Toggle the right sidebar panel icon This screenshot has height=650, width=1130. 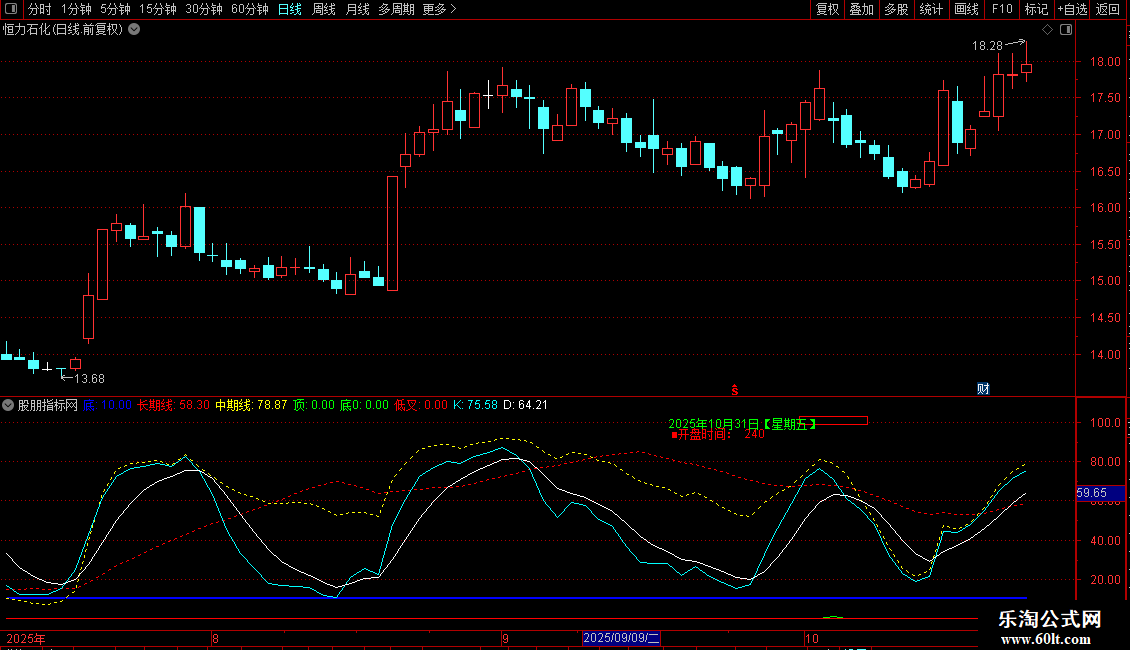[1066, 30]
